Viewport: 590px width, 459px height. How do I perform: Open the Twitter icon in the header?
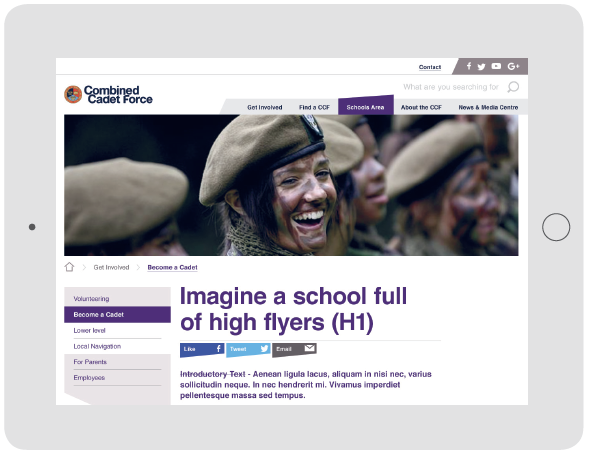point(481,67)
